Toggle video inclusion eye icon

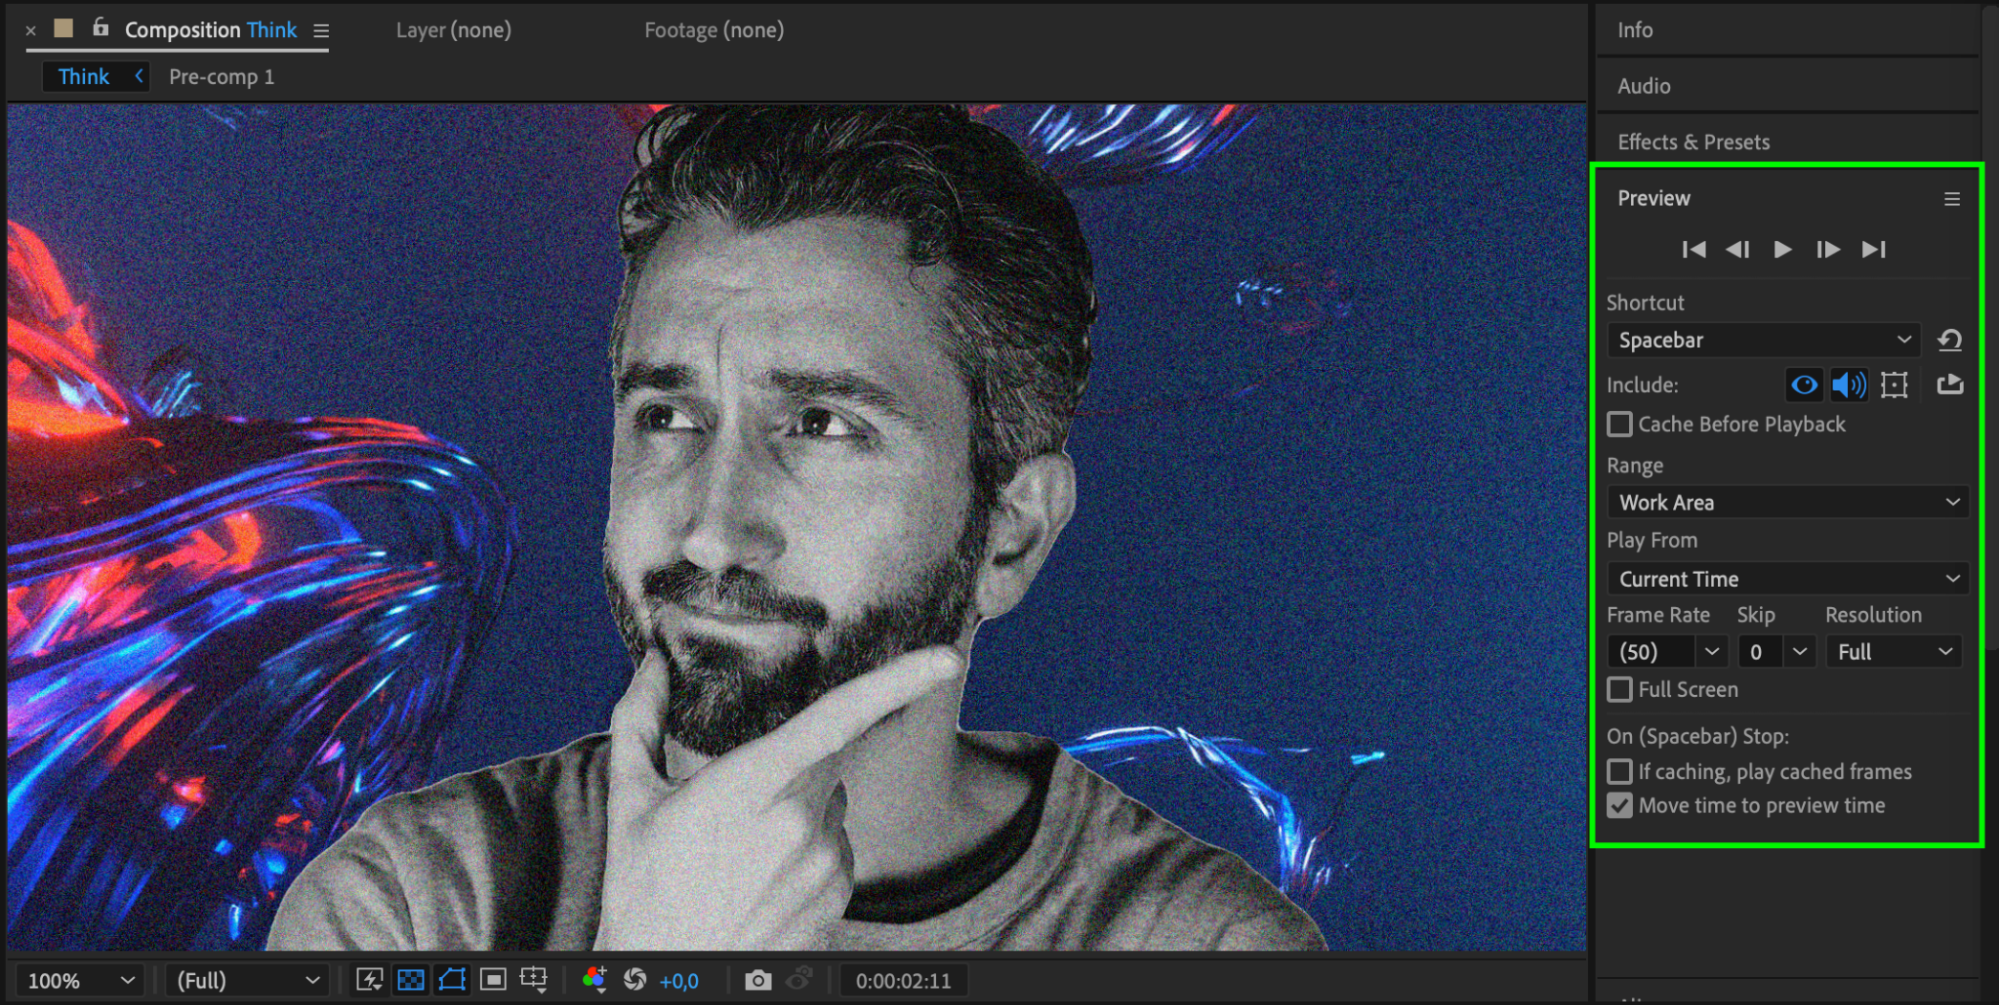pyautogui.click(x=1804, y=385)
